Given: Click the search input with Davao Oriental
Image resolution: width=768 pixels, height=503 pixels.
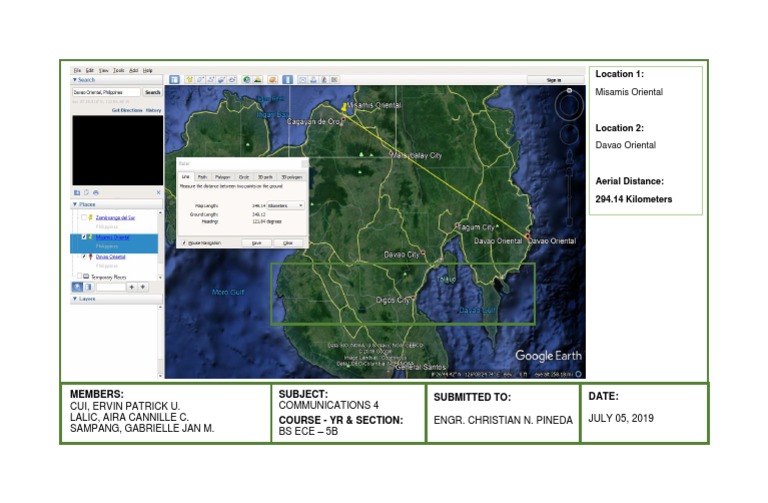Looking at the screenshot, I should 105,92.
